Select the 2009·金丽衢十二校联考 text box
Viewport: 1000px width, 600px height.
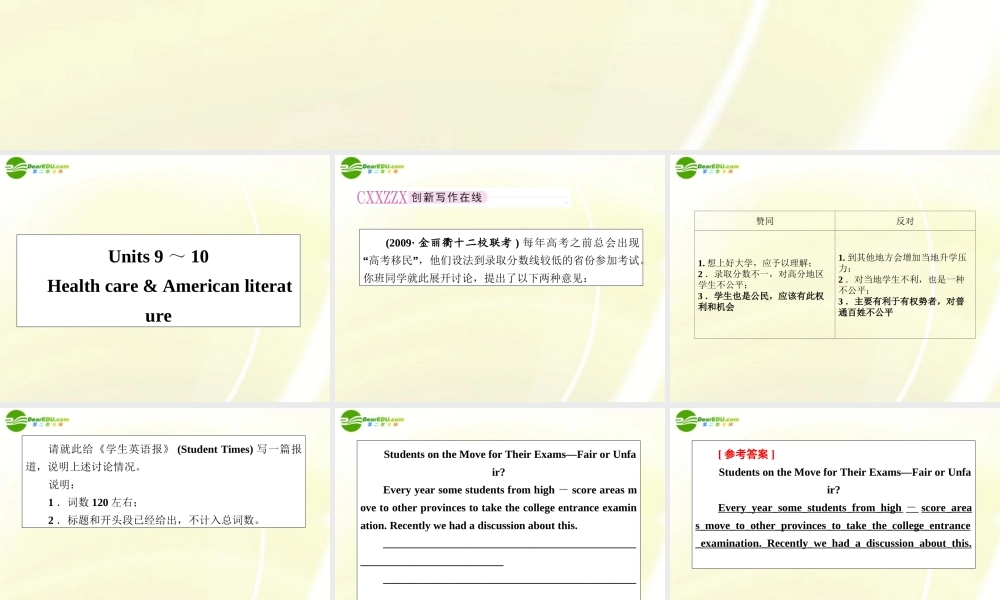tap(500, 259)
